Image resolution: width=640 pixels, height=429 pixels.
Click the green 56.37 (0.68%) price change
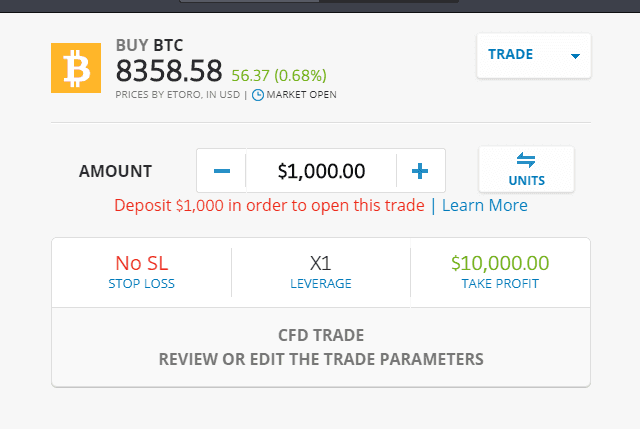click(279, 75)
